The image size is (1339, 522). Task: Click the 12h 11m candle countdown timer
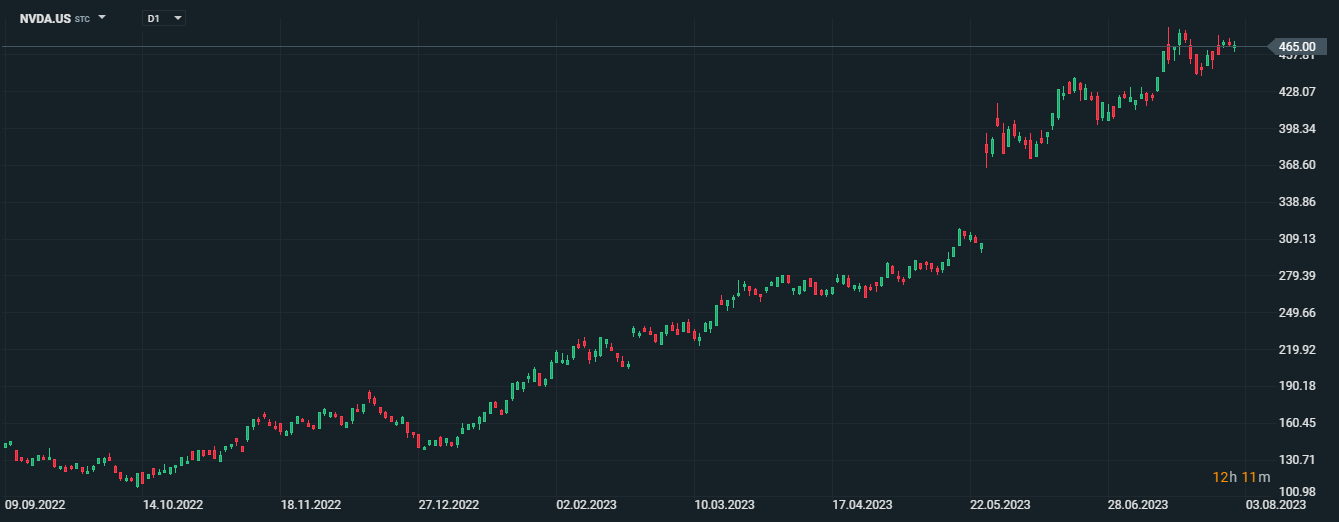1240,477
